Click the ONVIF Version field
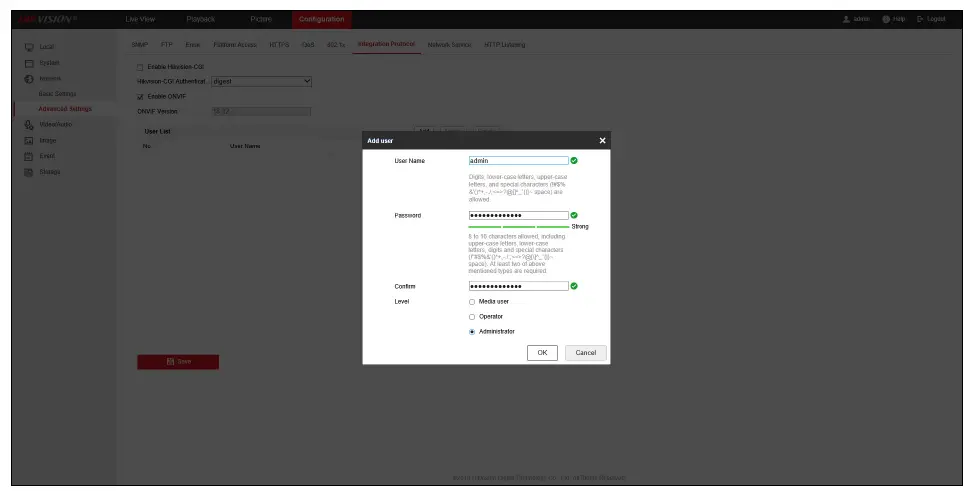Image resolution: width=970 pixels, height=491 pixels. (261, 112)
